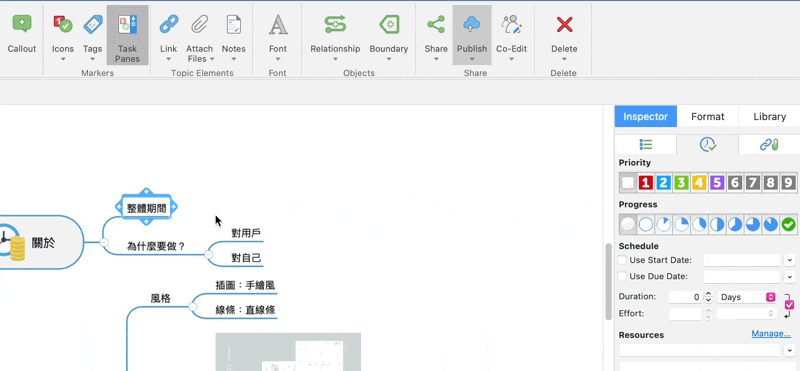The image size is (800, 371).
Task: Click the canvas vertical scrollbar
Action: click(608, 281)
